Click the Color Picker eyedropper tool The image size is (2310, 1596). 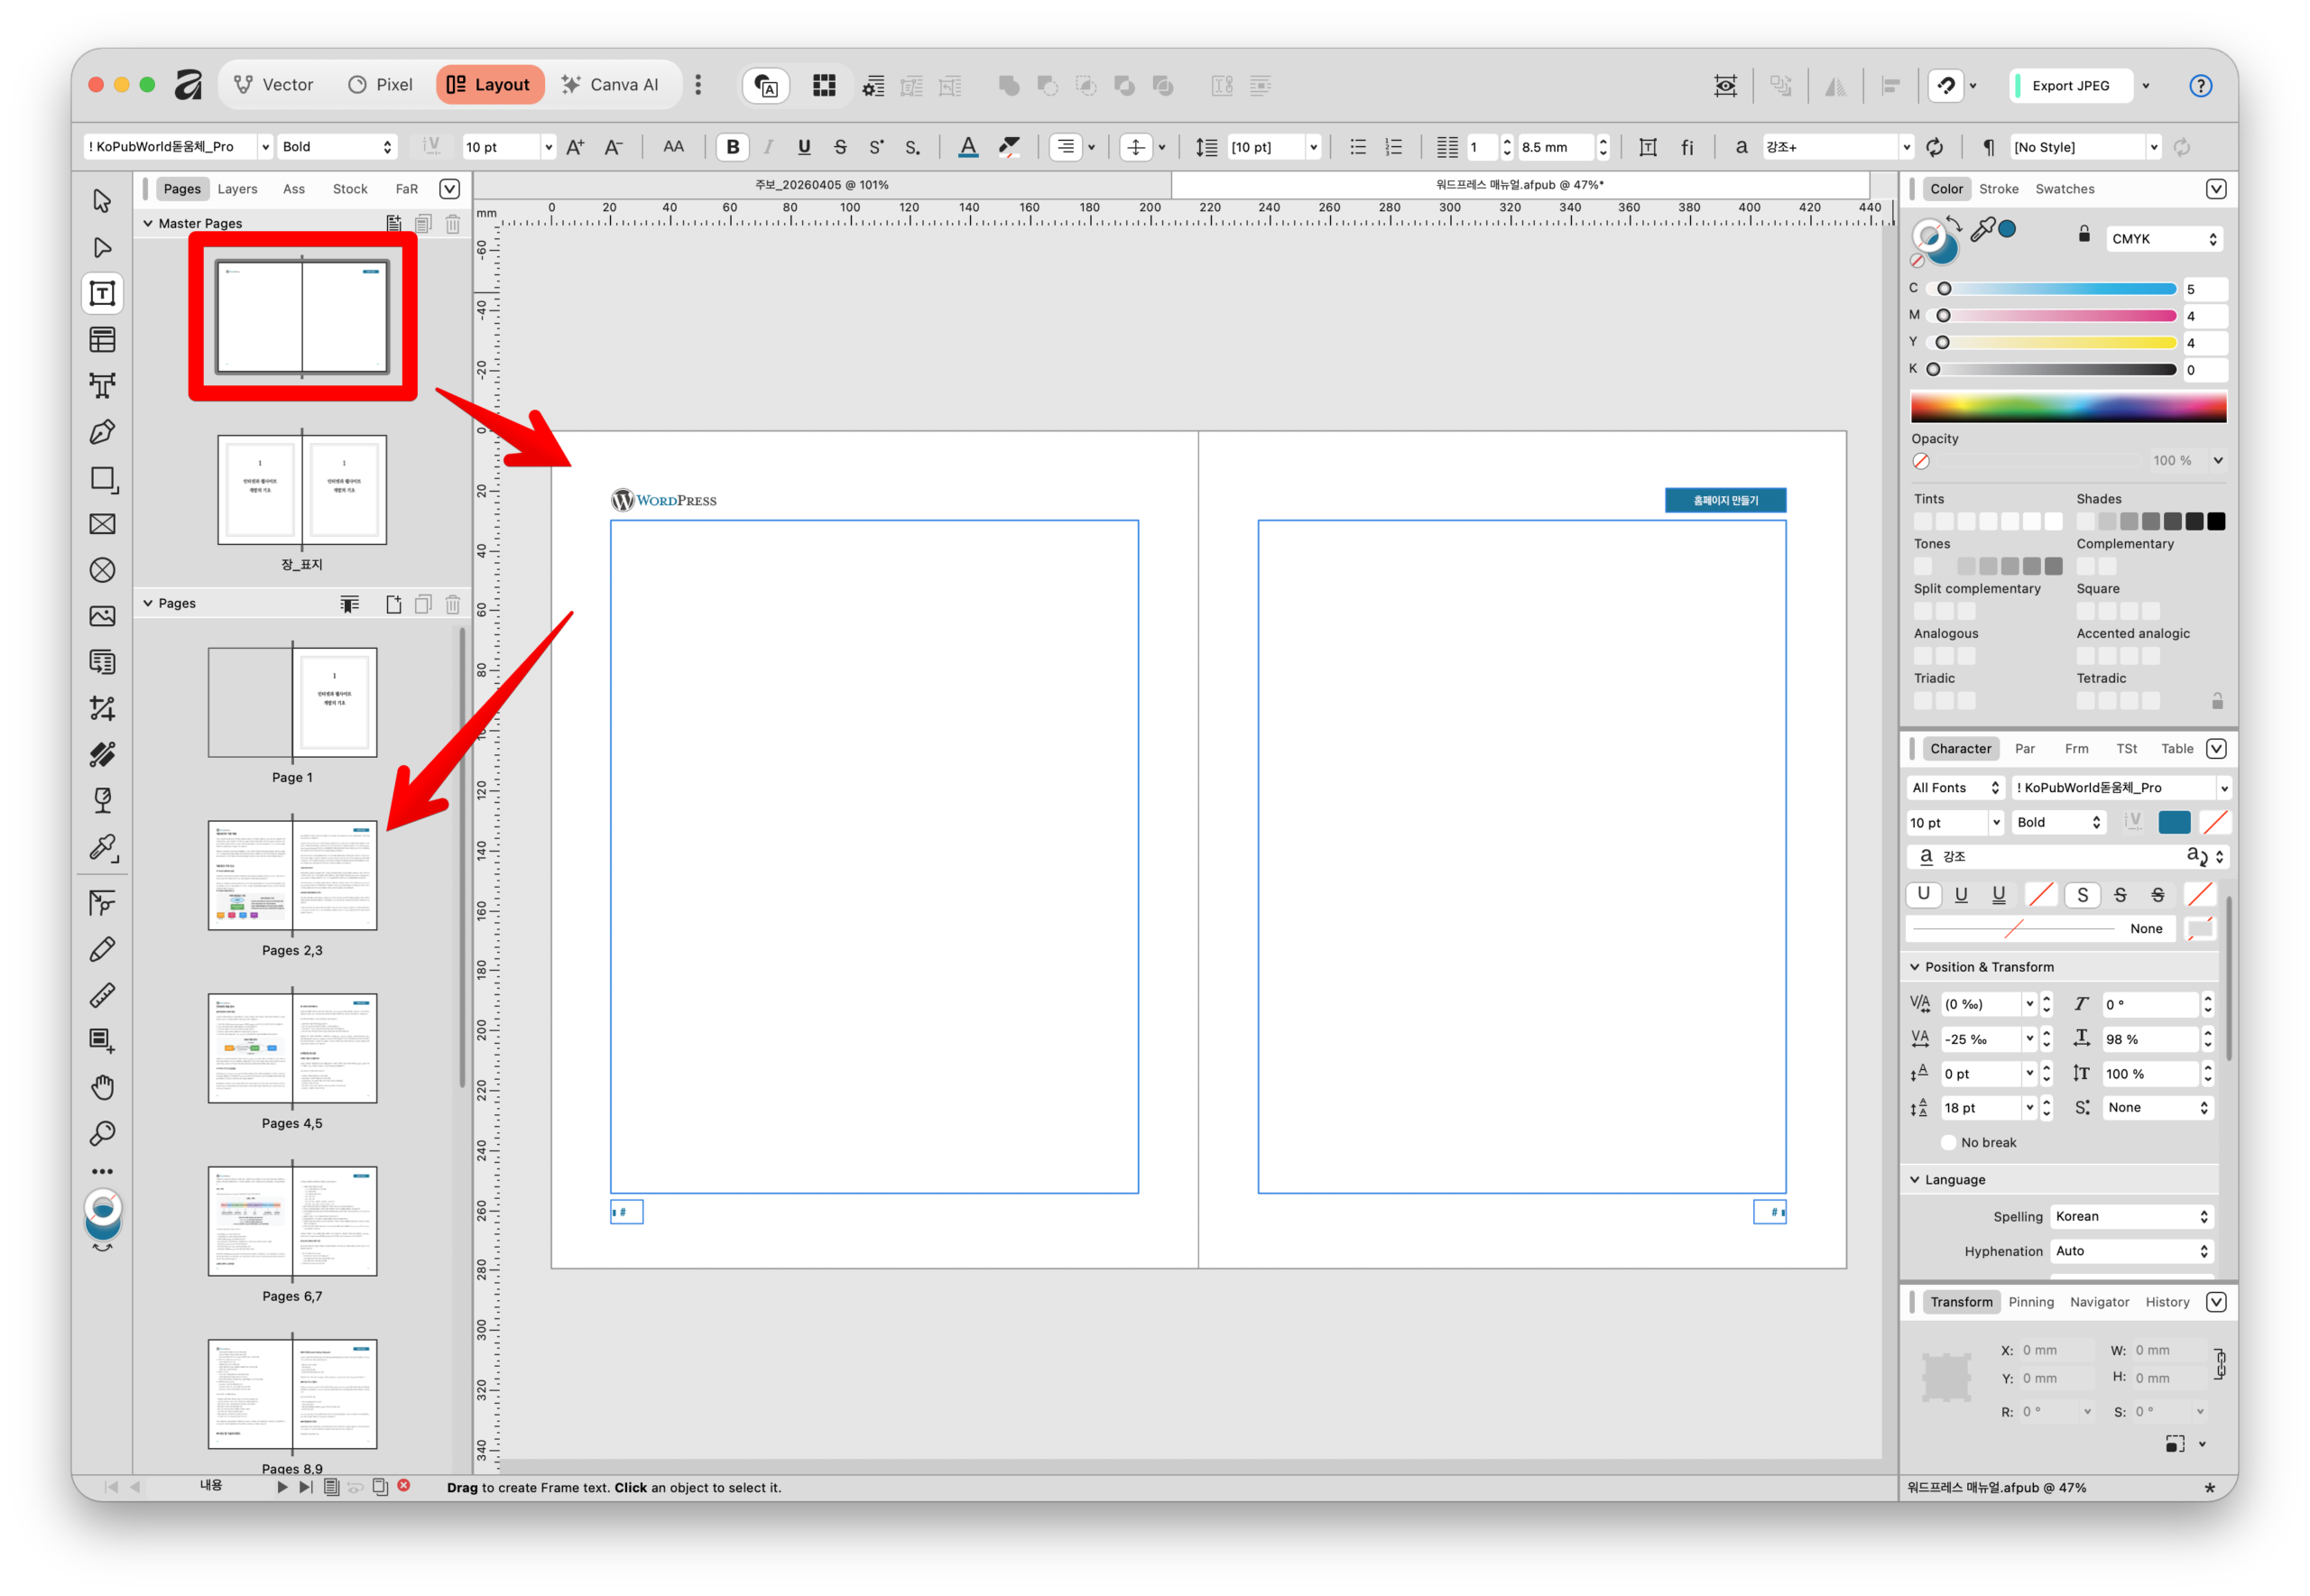coord(102,848)
